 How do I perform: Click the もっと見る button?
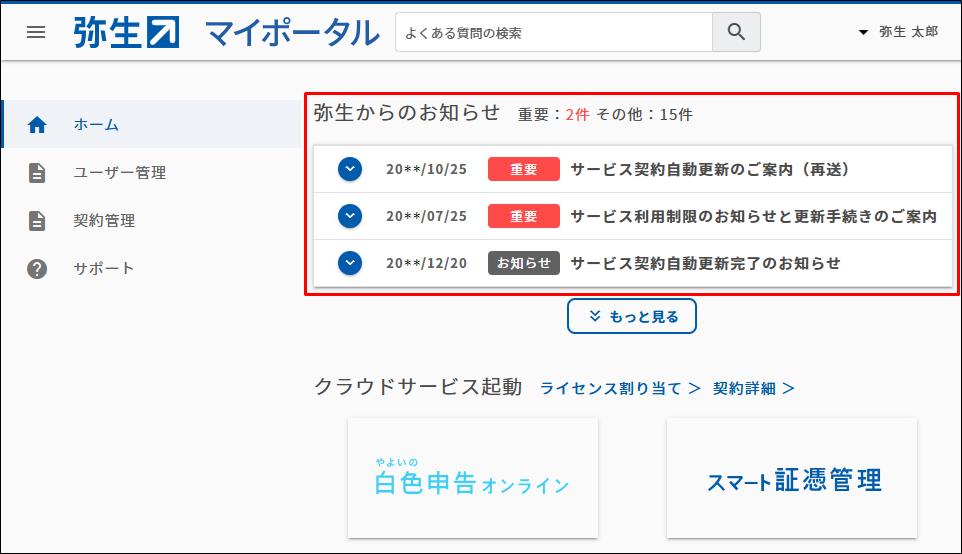632,316
